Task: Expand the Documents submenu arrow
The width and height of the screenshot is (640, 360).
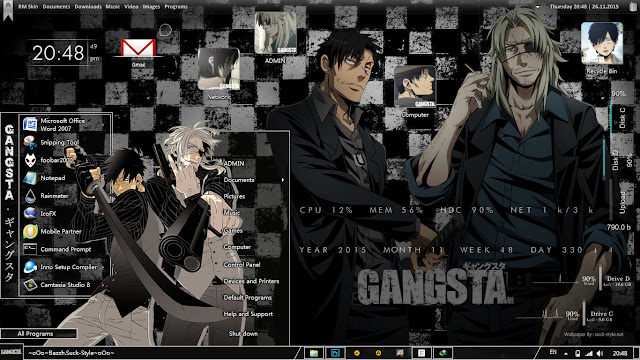Action: pyautogui.click(x=282, y=180)
